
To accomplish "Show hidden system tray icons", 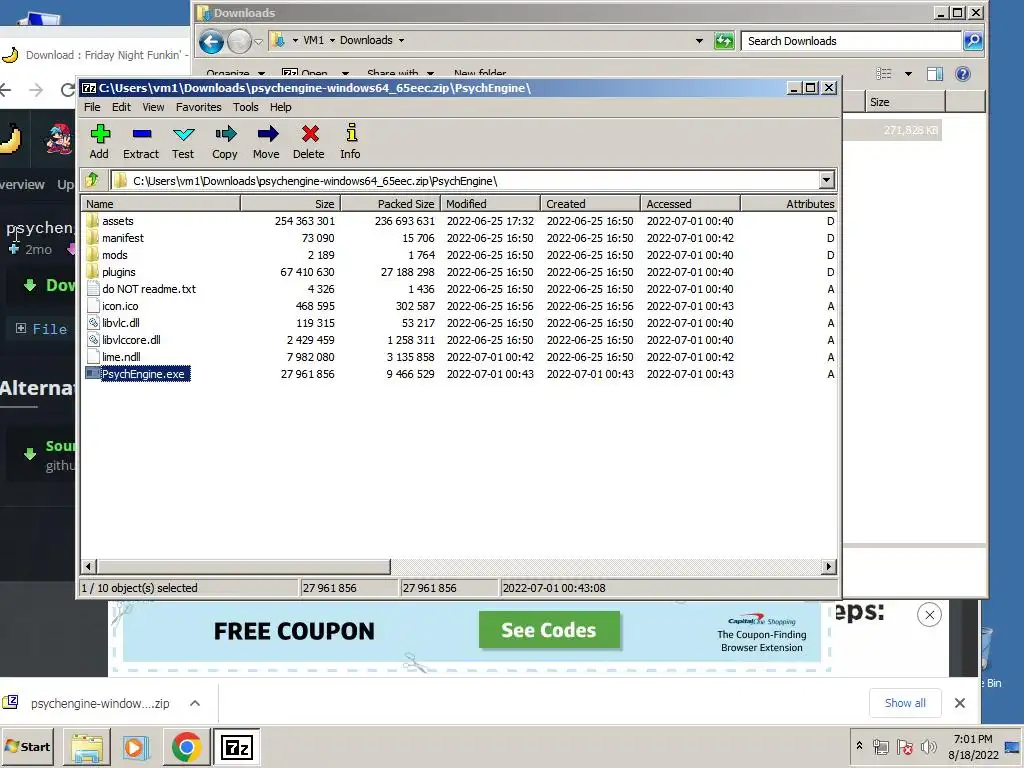I will click(859, 745).
